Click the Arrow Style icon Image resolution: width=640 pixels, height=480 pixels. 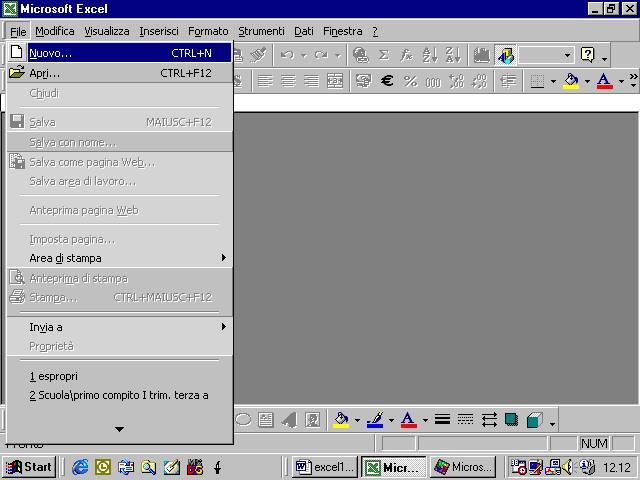pyautogui.click(x=489, y=420)
